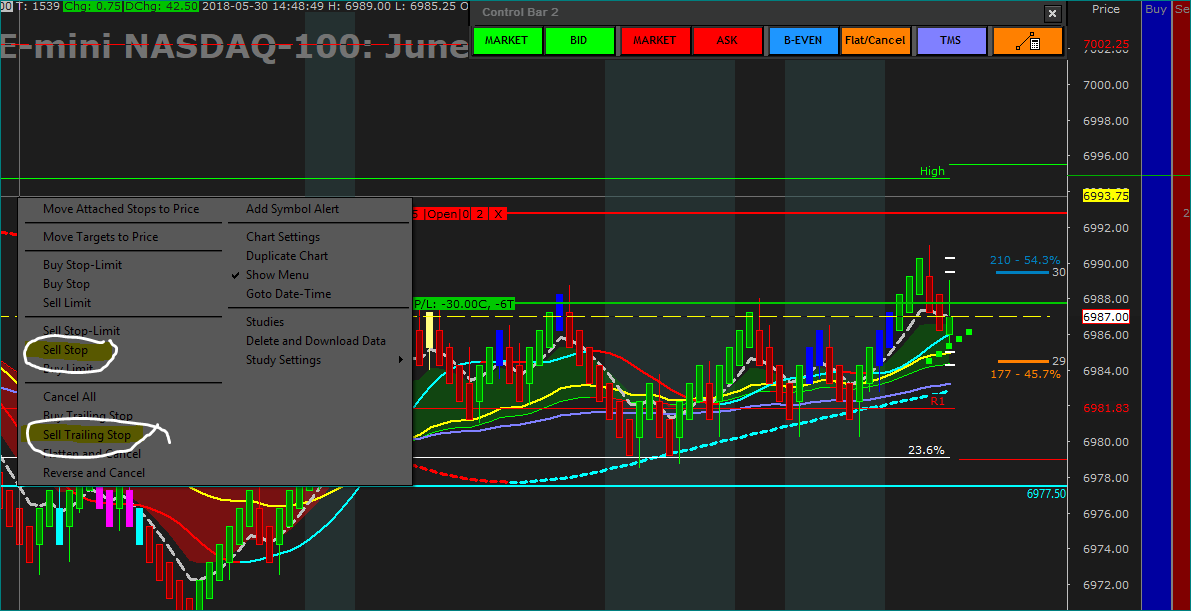Open the line calculator tool button
Image resolution: width=1191 pixels, height=611 pixels.
click(x=1027, y=40)
